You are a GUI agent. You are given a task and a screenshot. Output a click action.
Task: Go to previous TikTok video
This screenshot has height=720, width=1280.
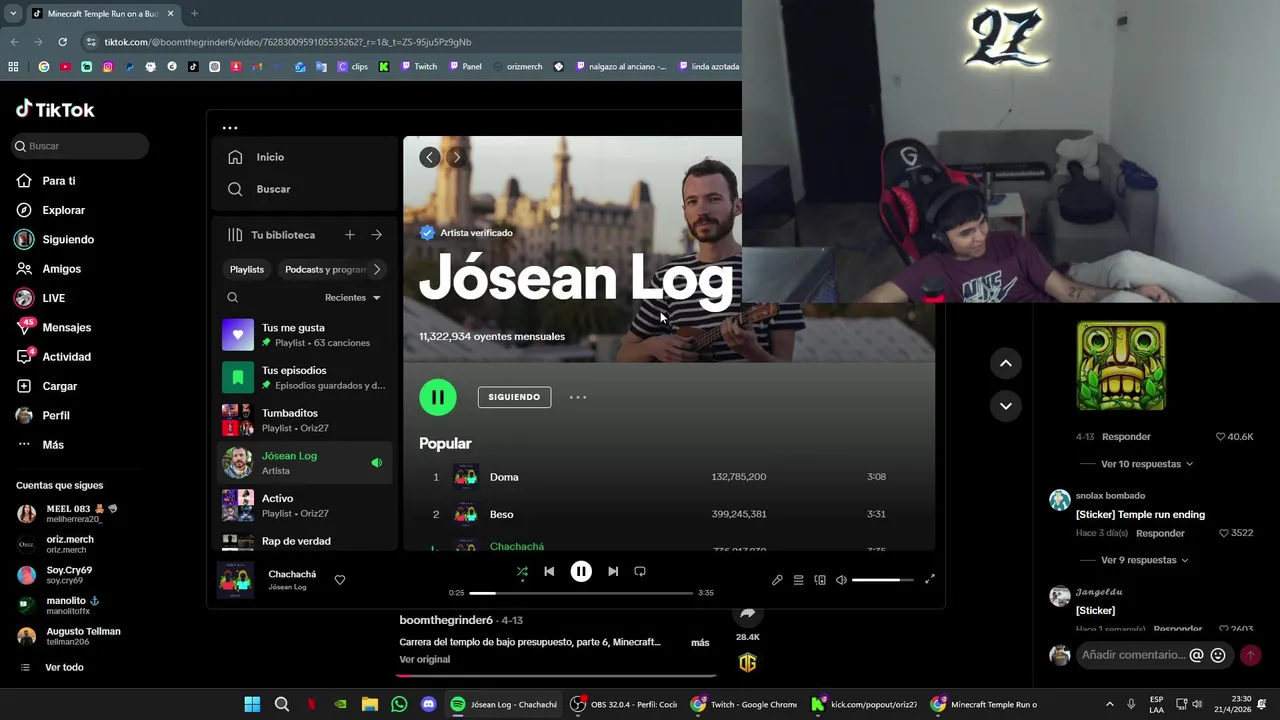pos(1006,363)
